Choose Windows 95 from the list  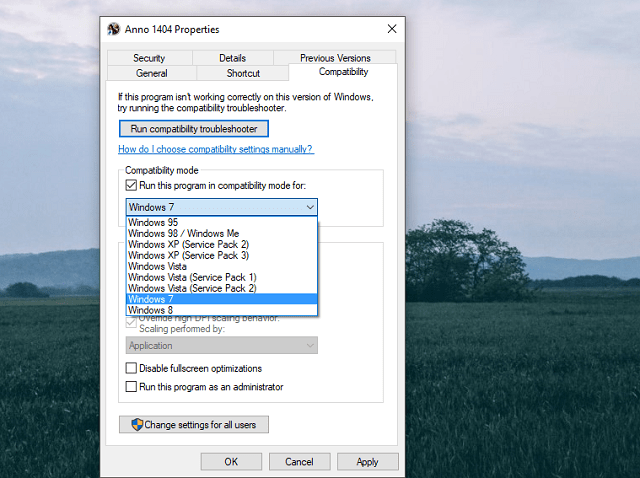pyautogui.click(x=222, y=222)
